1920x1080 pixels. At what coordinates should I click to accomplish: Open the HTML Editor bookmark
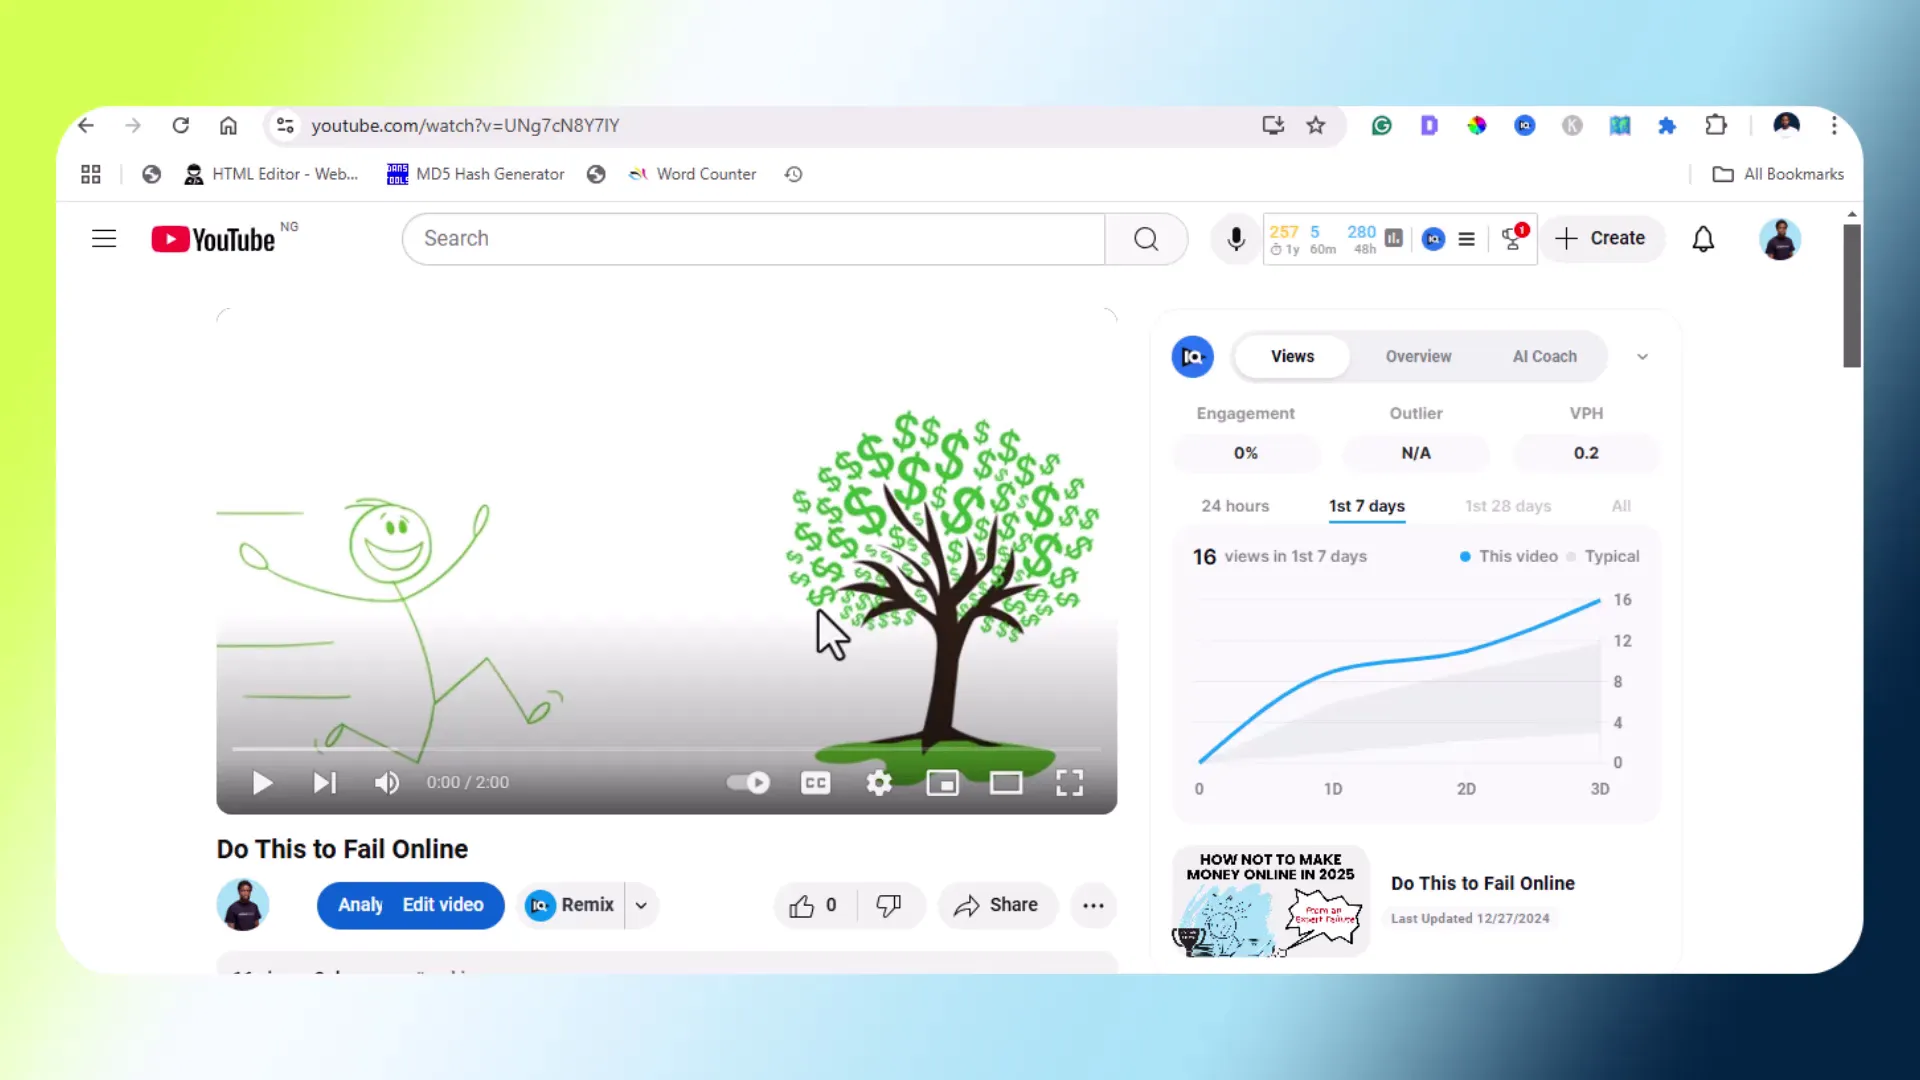pos(272,175)
